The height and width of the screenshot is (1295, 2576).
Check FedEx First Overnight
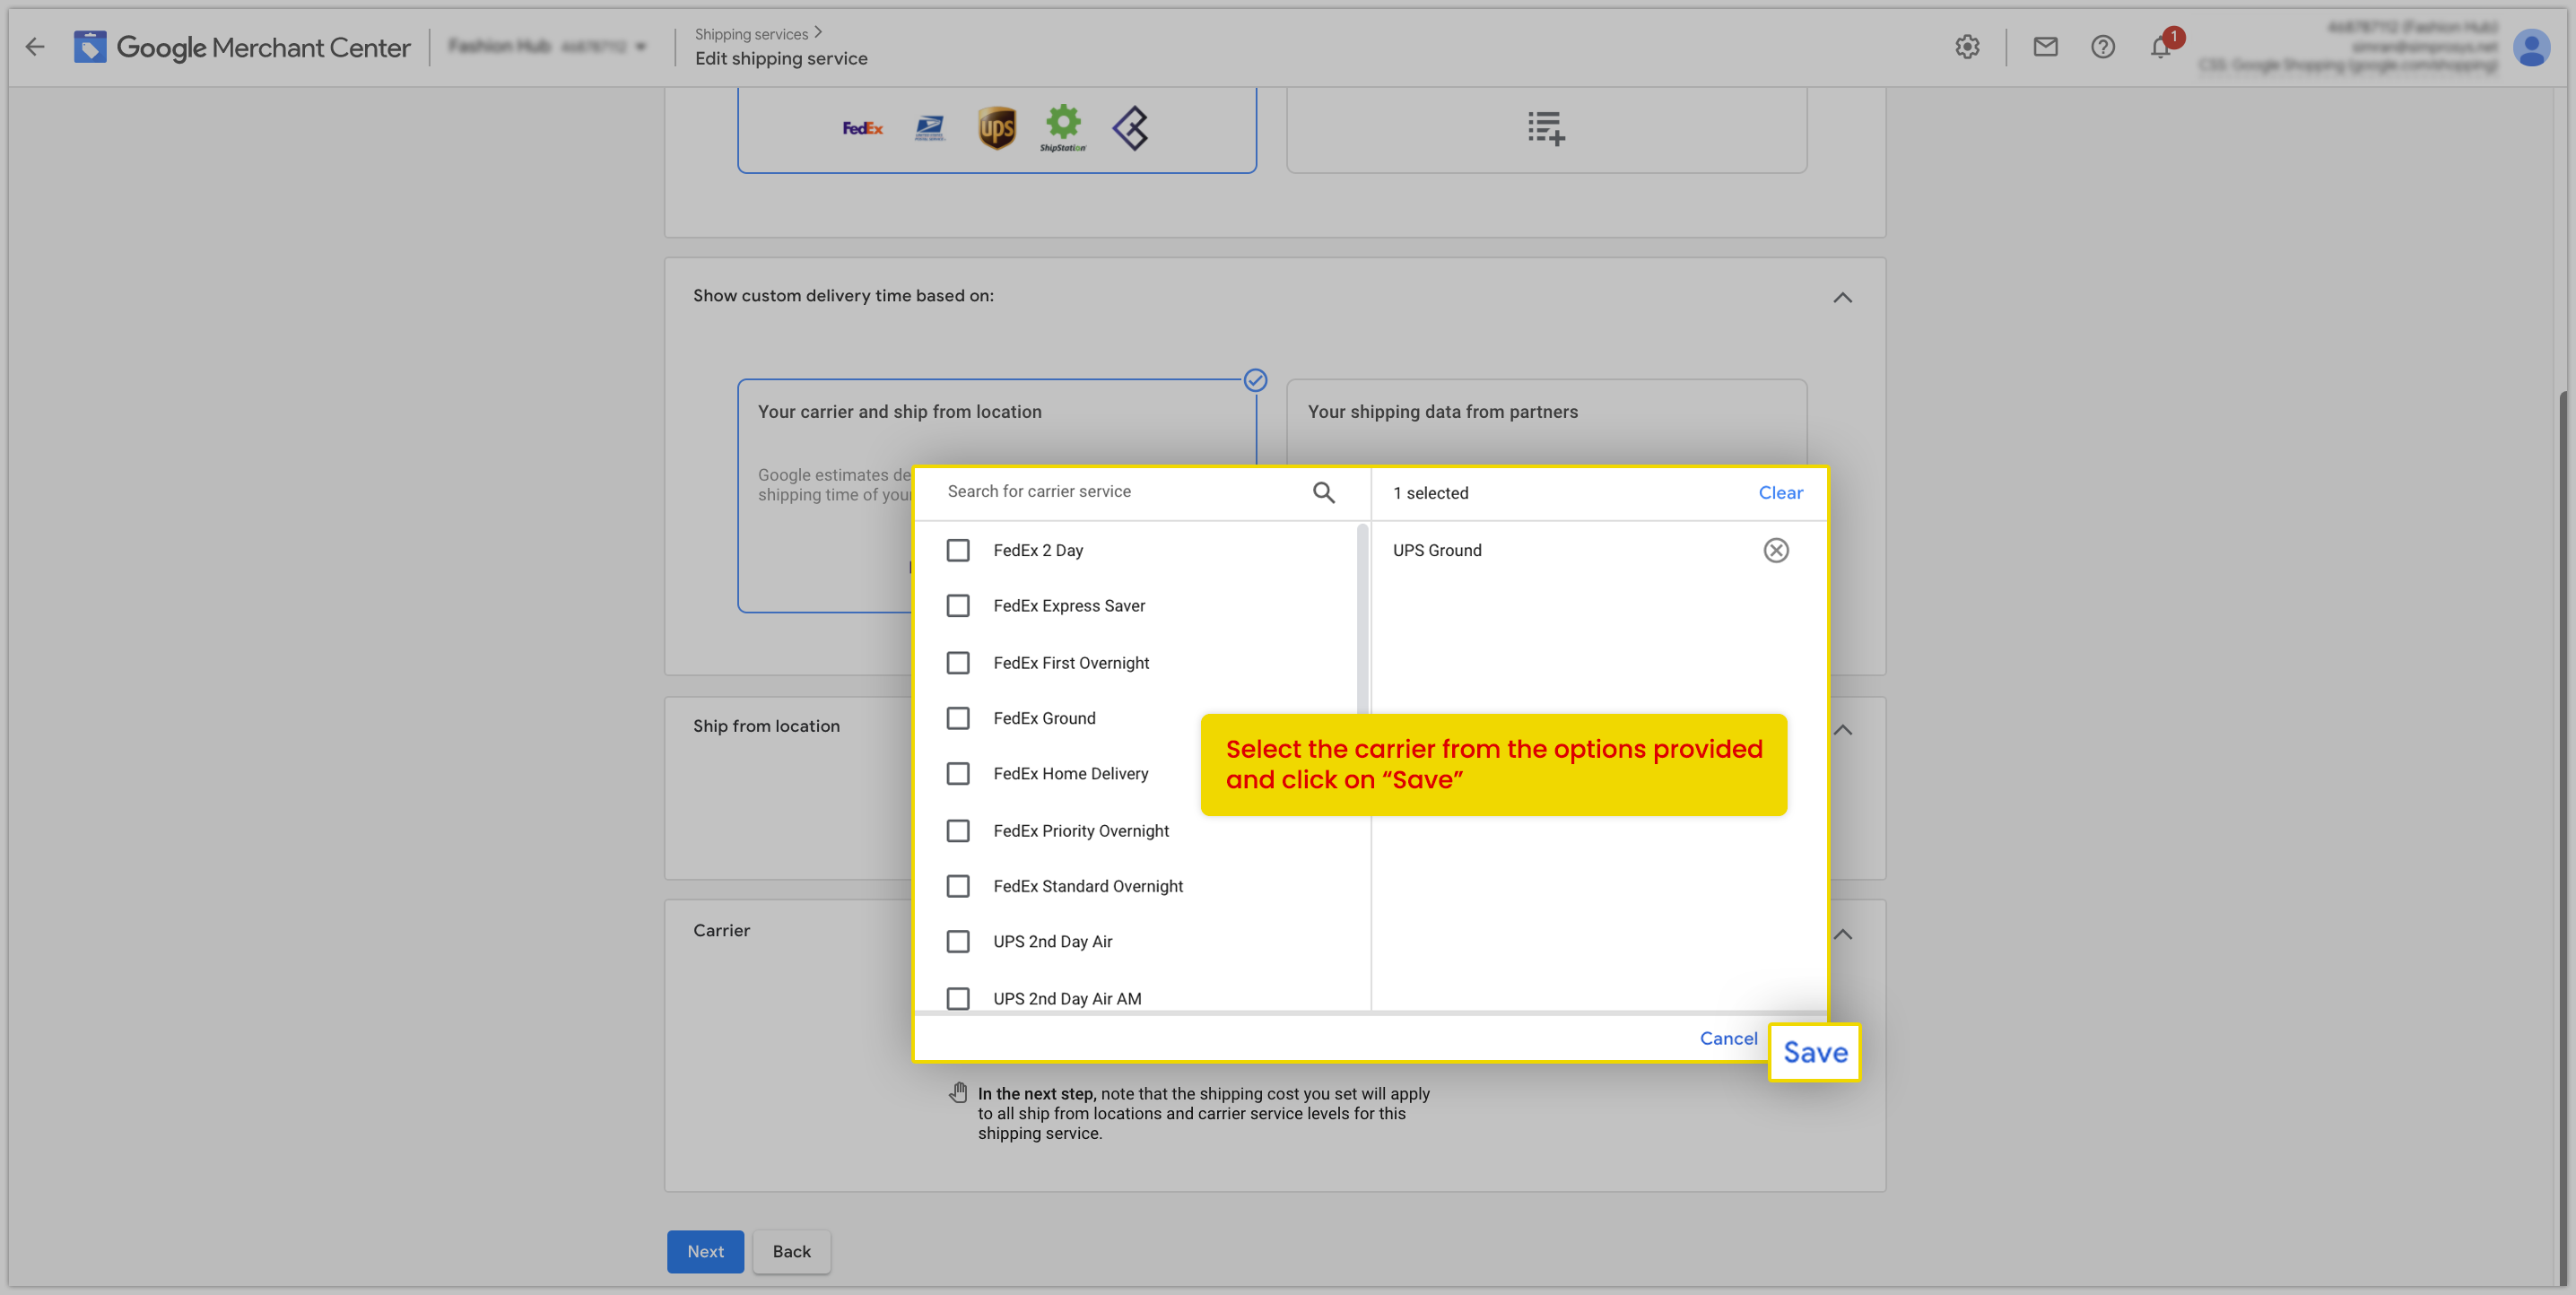pyautogui.click(x=958, y=663)
